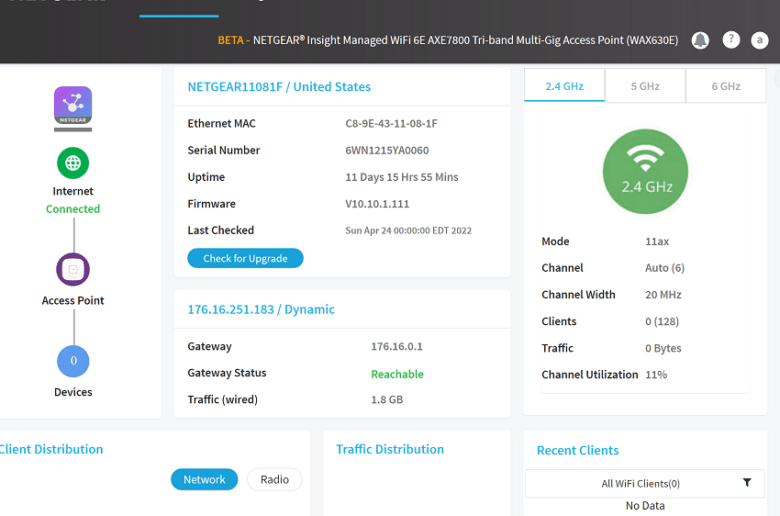Click the Channel Width value 20 MHz
780x516 pixels.
click(x=663, y=295)
